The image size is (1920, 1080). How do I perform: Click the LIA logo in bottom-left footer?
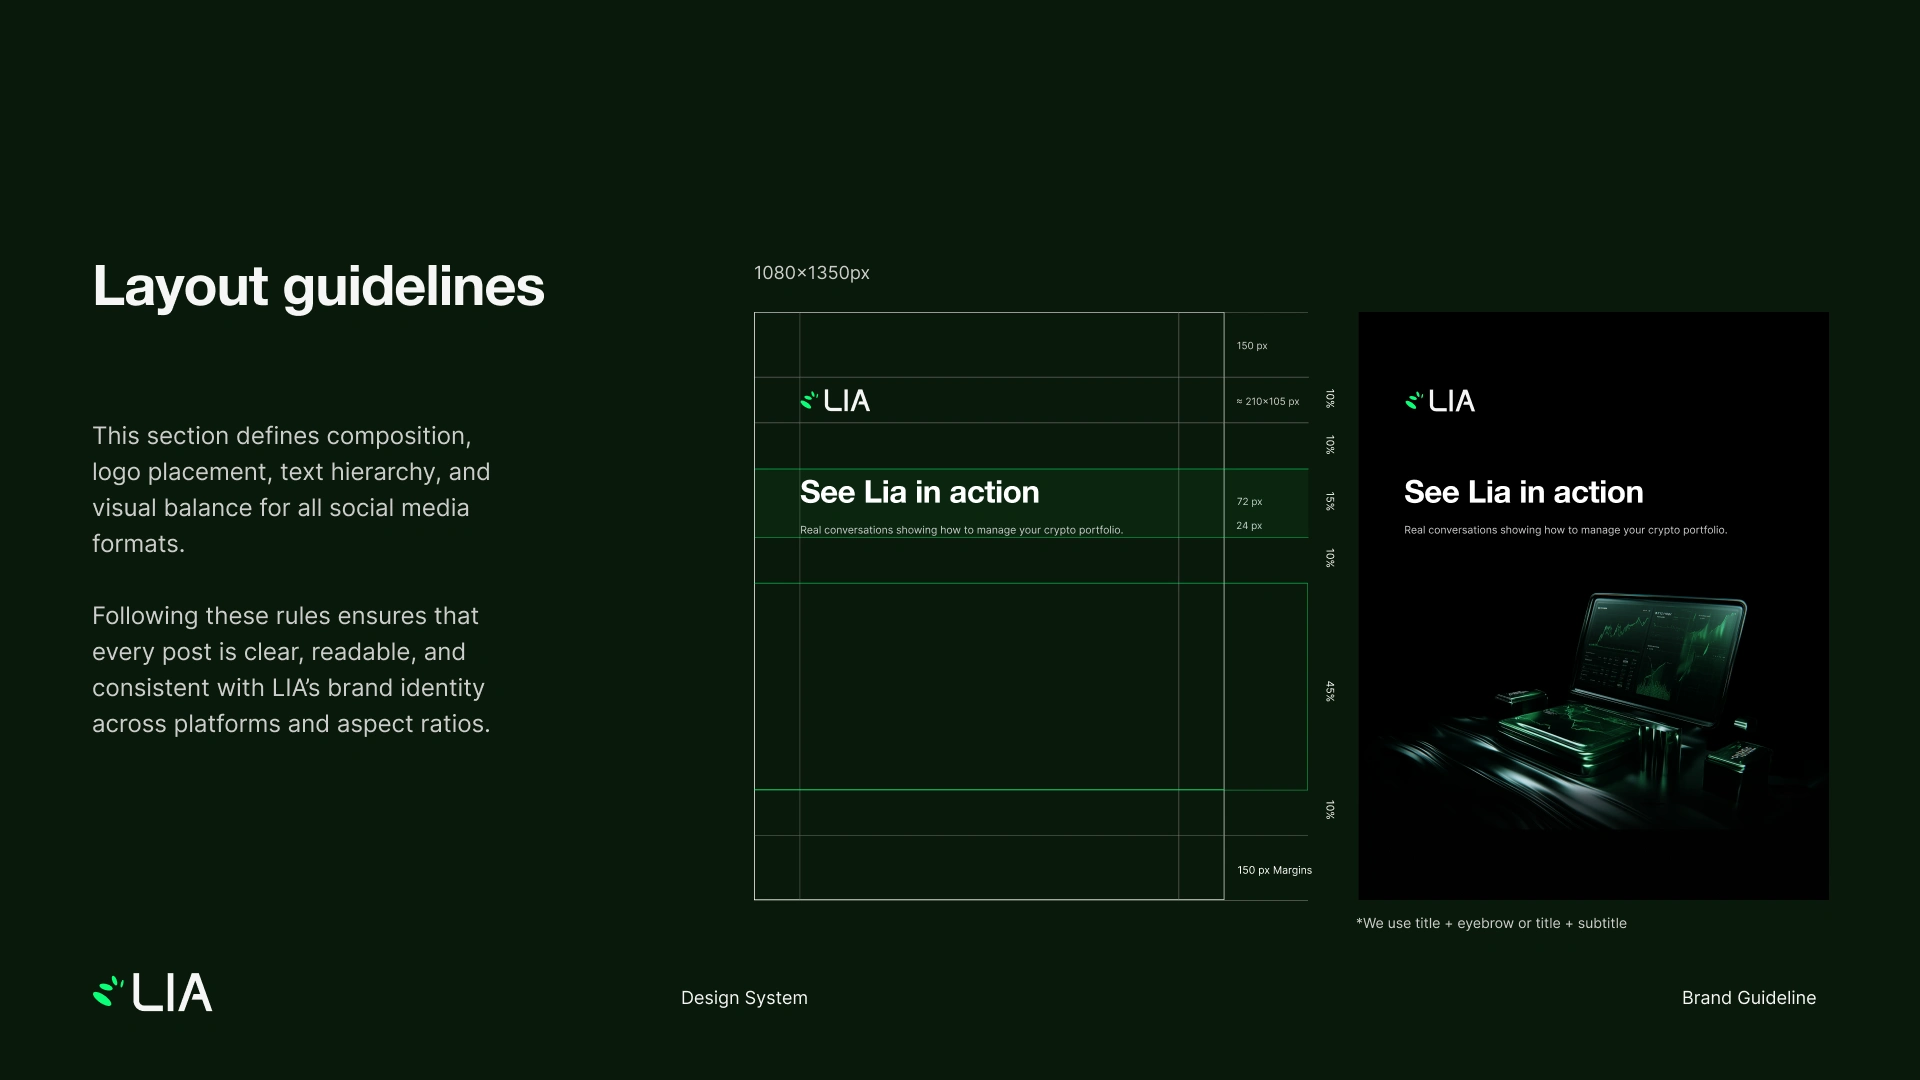[152, 993]
